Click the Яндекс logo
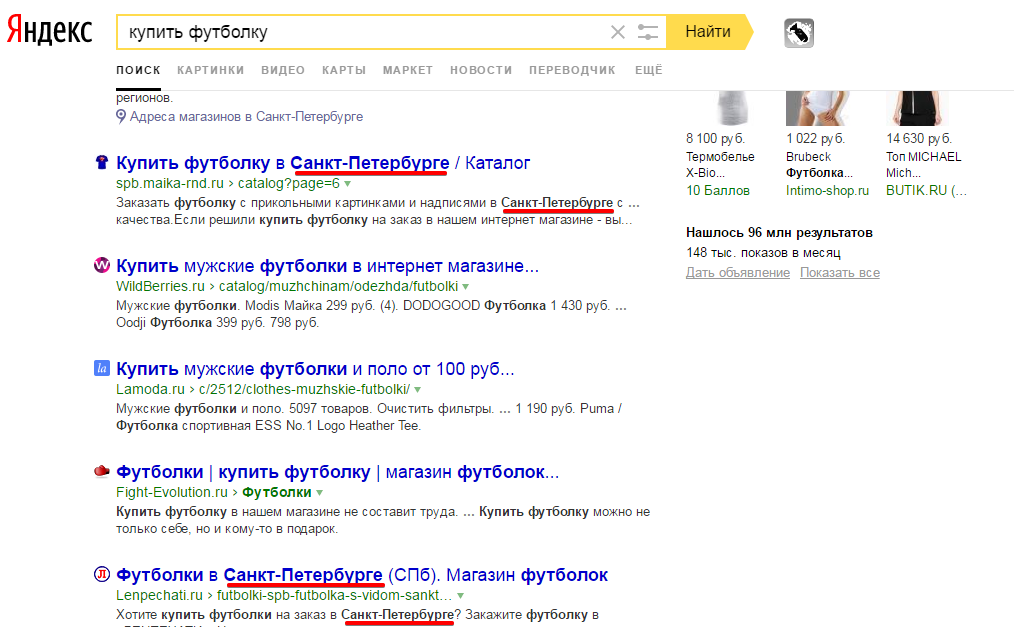1014x629 pixels. [50, 30]
